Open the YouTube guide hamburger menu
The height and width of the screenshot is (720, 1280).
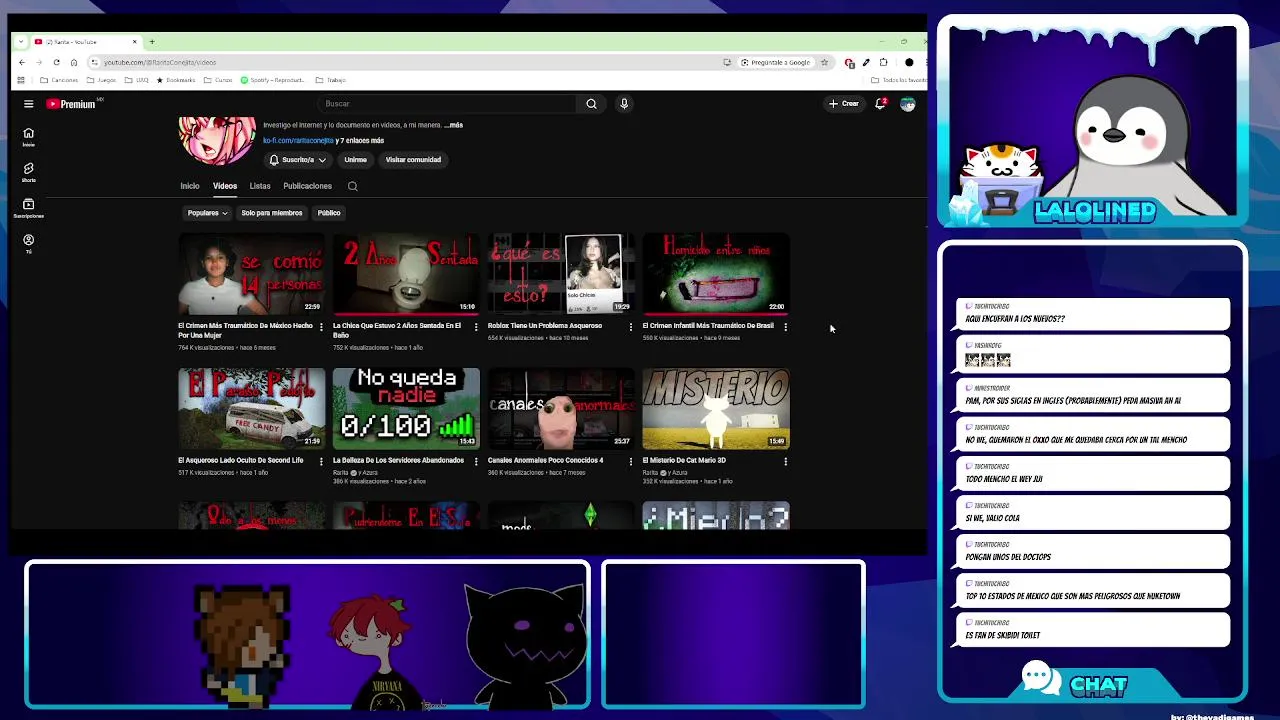coord(28,104)
